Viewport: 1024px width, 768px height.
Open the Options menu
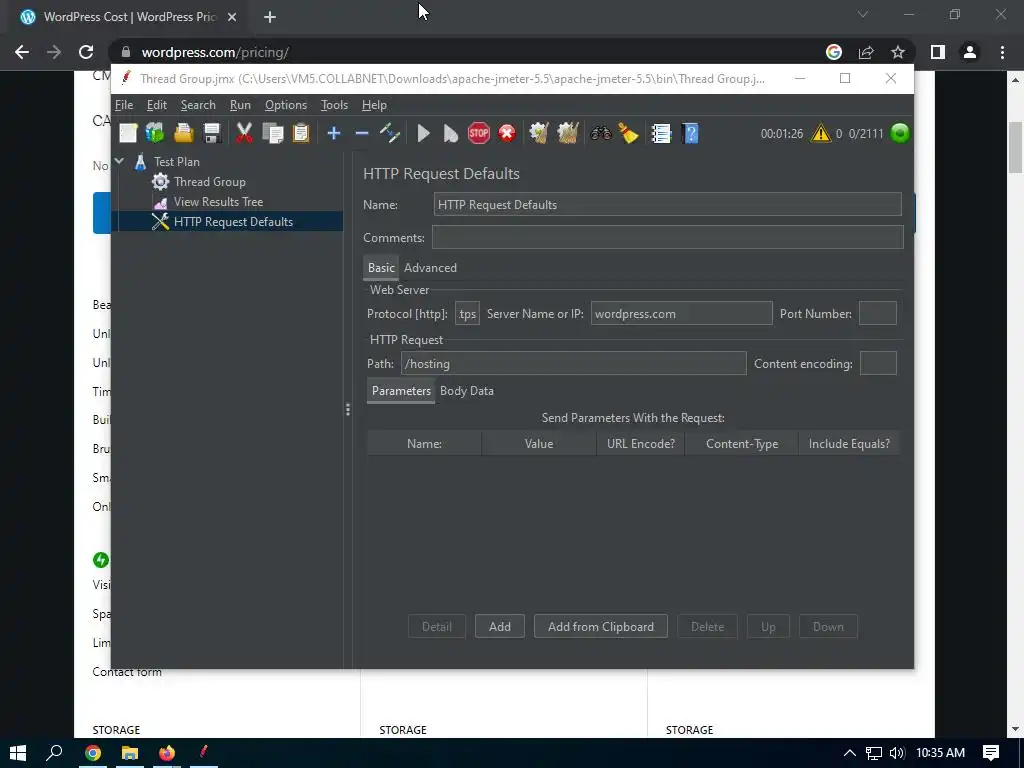tap(285, 104)
